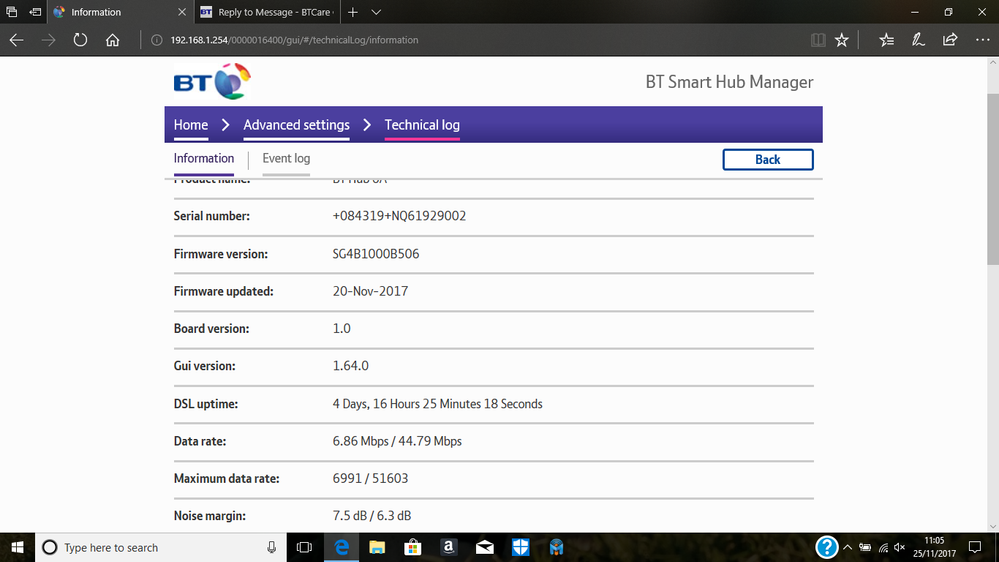Select firmware version SG4B1000B506

point(376,254)
